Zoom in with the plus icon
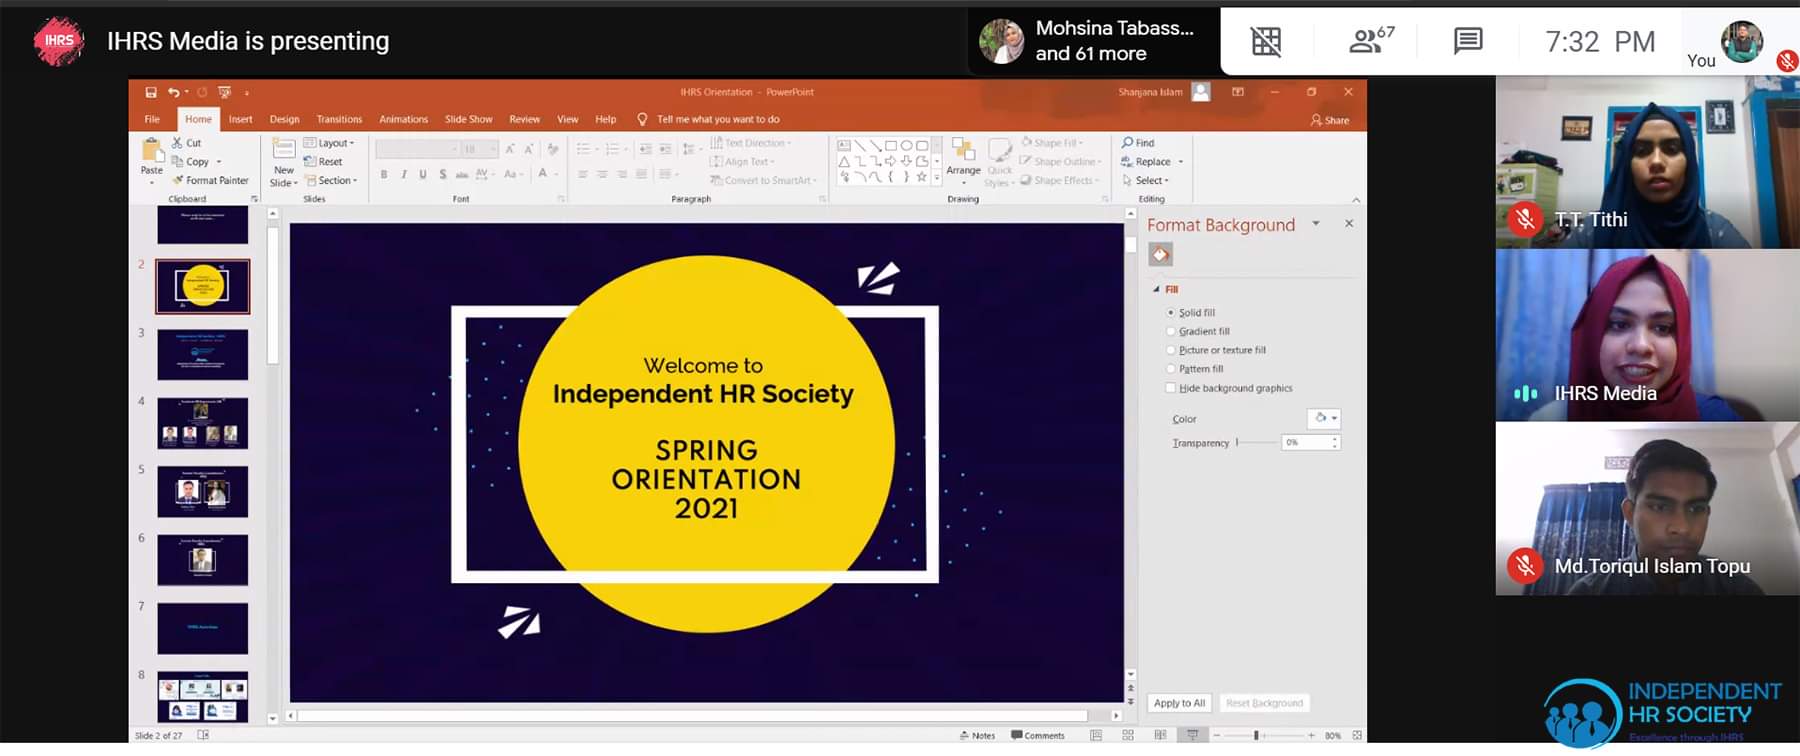Screen dimensions: 1800x756 coord(1312,735)
